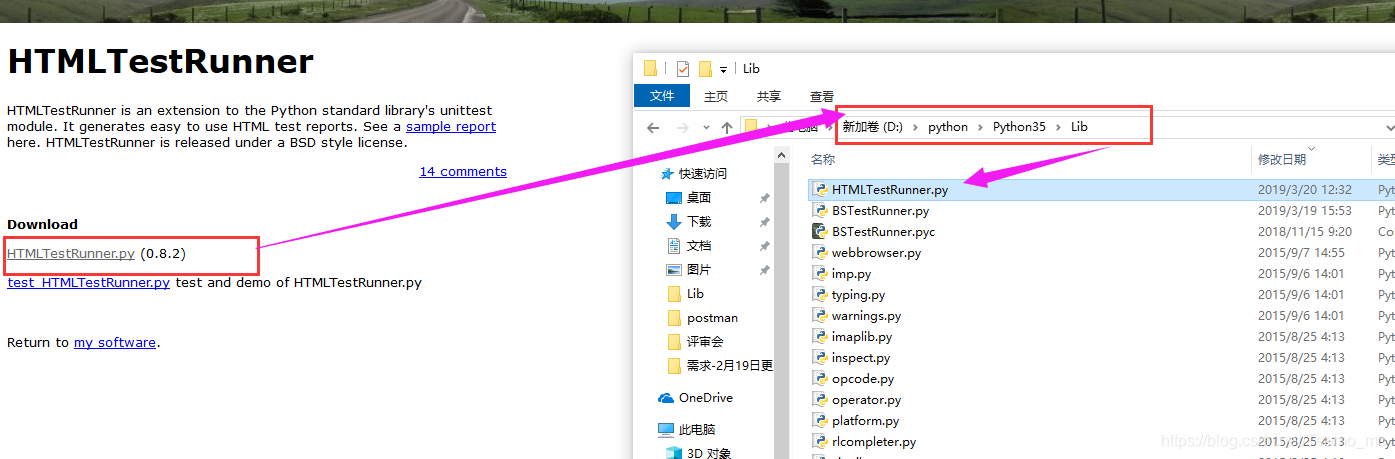Click the Python icon next to webbrowser.py
The height and width of the screenshot is (459, 1395).
[820, 253]
